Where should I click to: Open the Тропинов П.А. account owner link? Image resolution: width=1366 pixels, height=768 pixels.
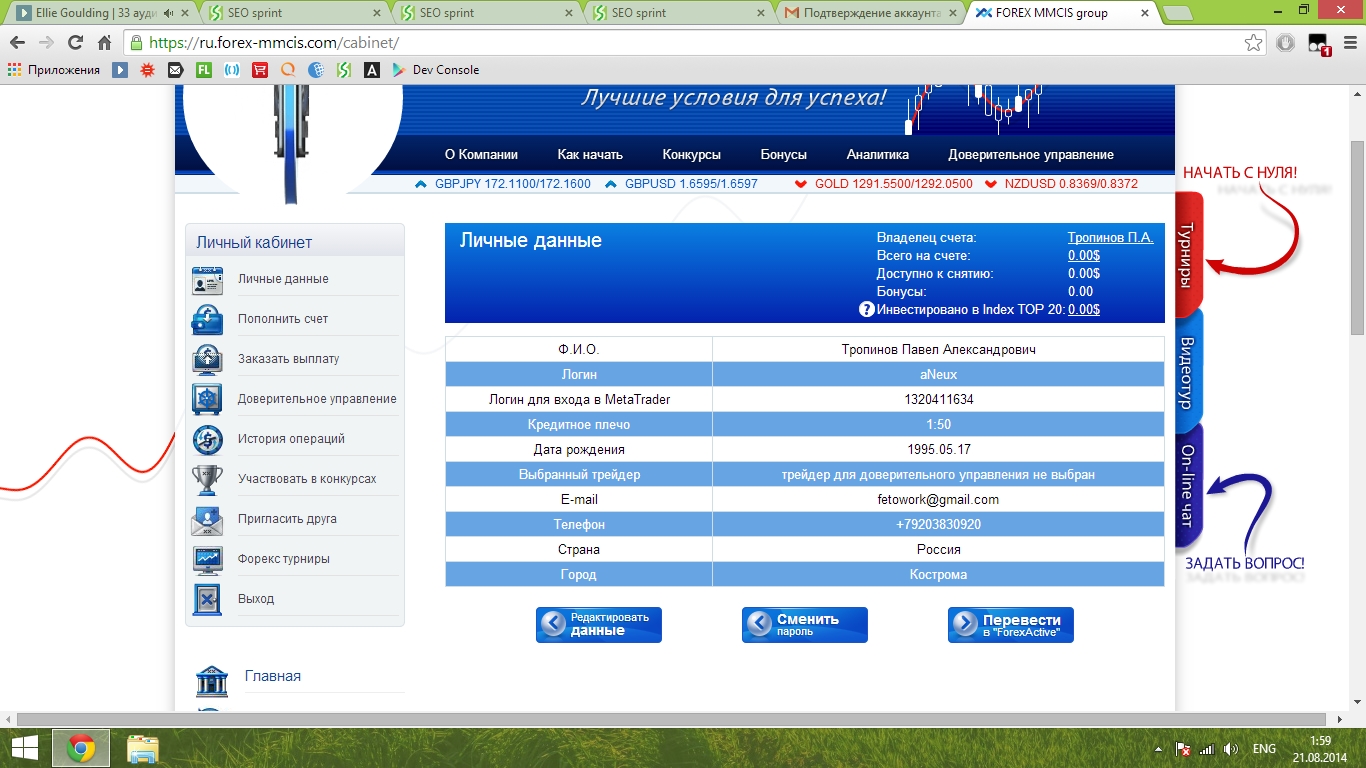(1110, 238)
